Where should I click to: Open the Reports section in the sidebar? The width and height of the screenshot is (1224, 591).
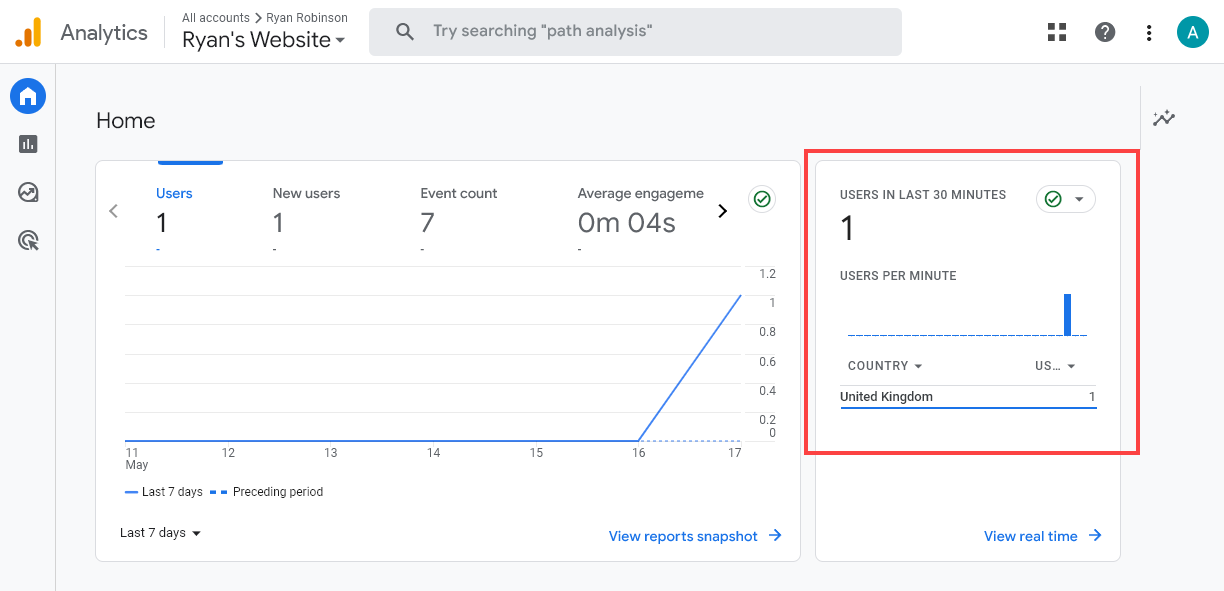[27, 143]
